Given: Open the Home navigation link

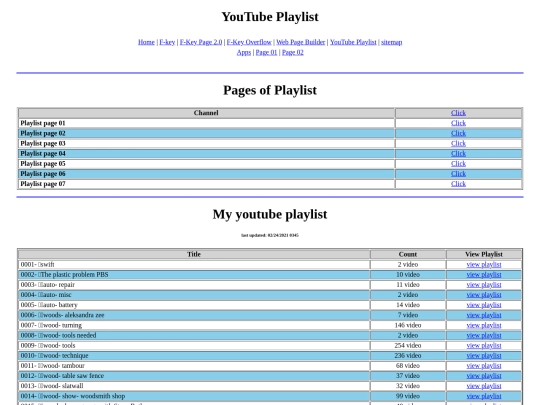Looking at the screenshot, I should pos(146,42).
